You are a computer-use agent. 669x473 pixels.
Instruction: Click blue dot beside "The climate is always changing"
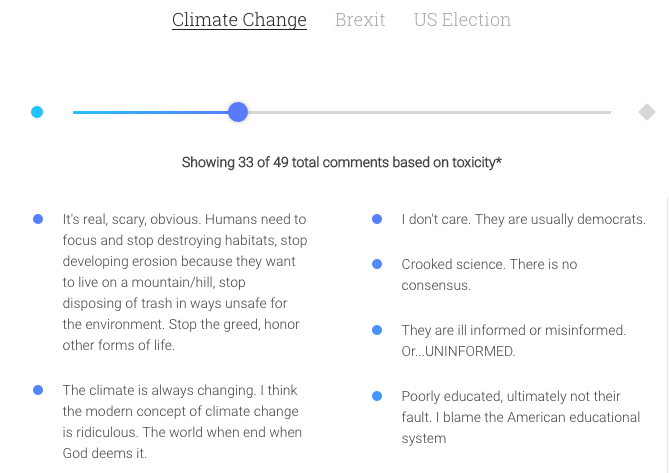coord(38,390)
